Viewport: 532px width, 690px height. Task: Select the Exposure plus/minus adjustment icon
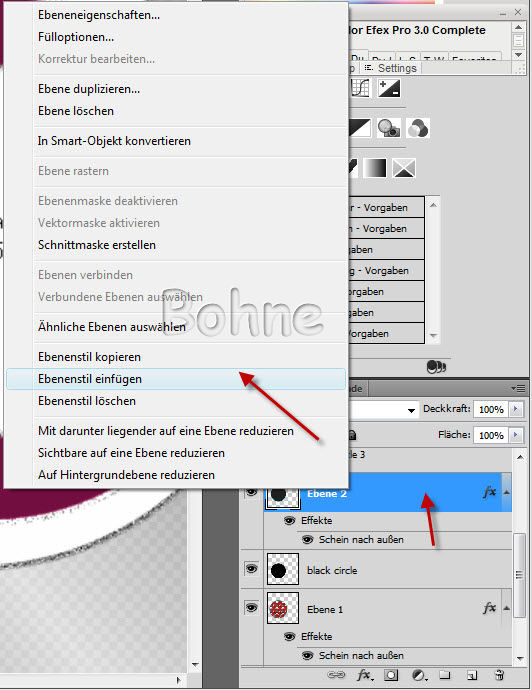pyautogui.click(x=389, y=88)
